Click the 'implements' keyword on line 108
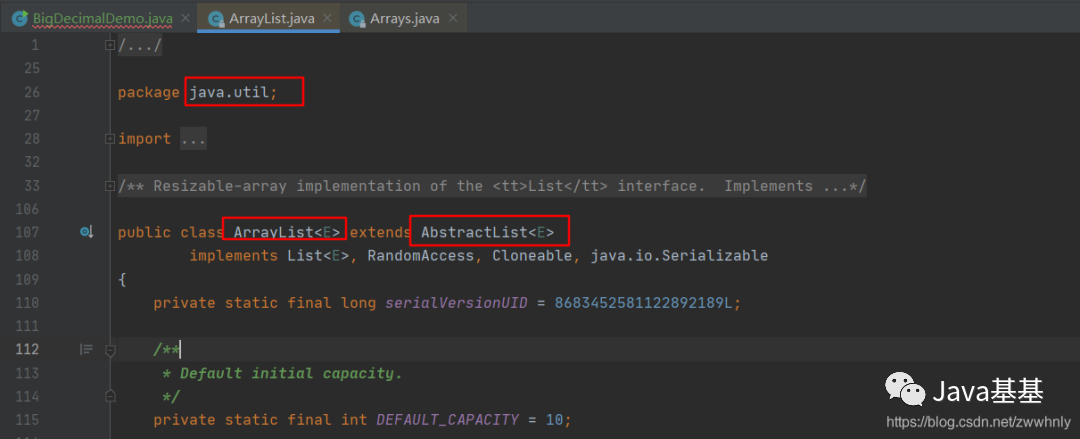 point(233,256)
